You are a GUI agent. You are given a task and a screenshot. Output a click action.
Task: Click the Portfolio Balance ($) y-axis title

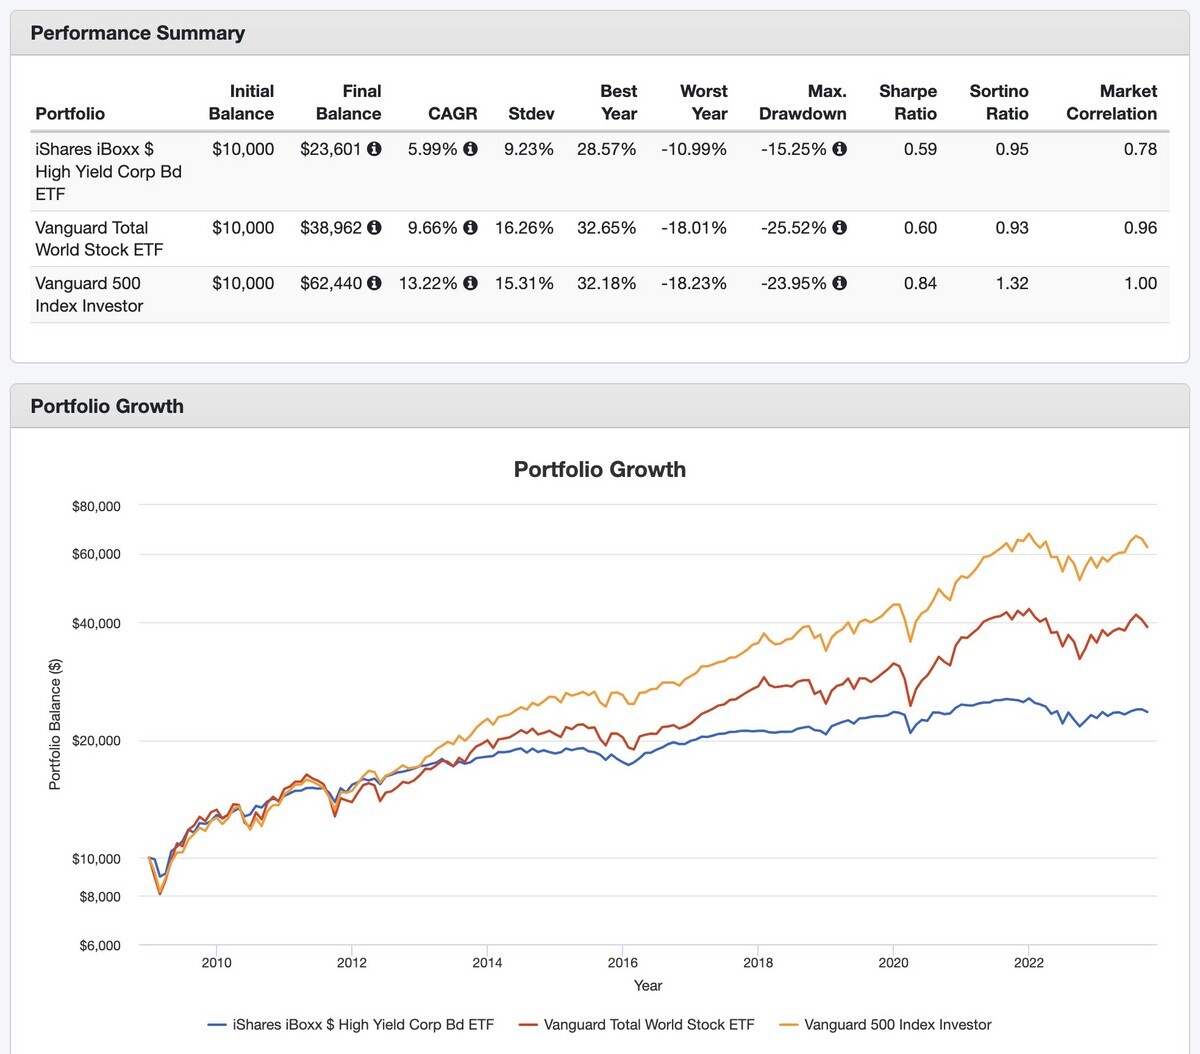pos(55,724)
